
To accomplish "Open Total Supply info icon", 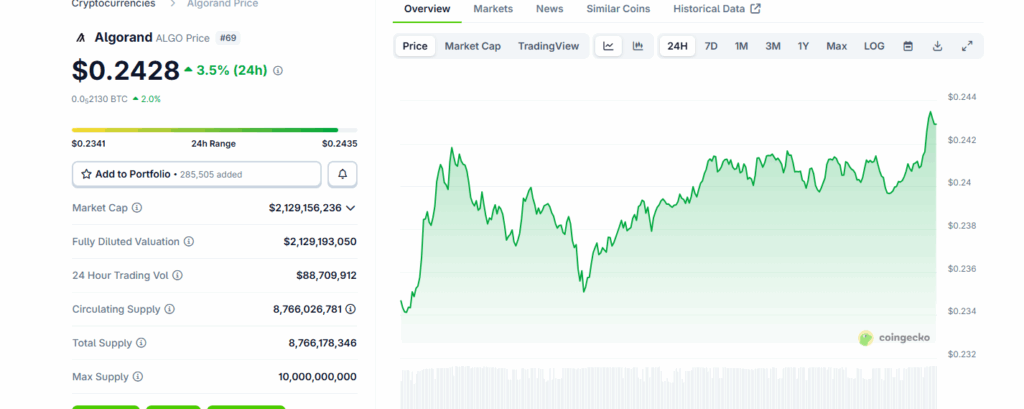I will click(141, 343).
